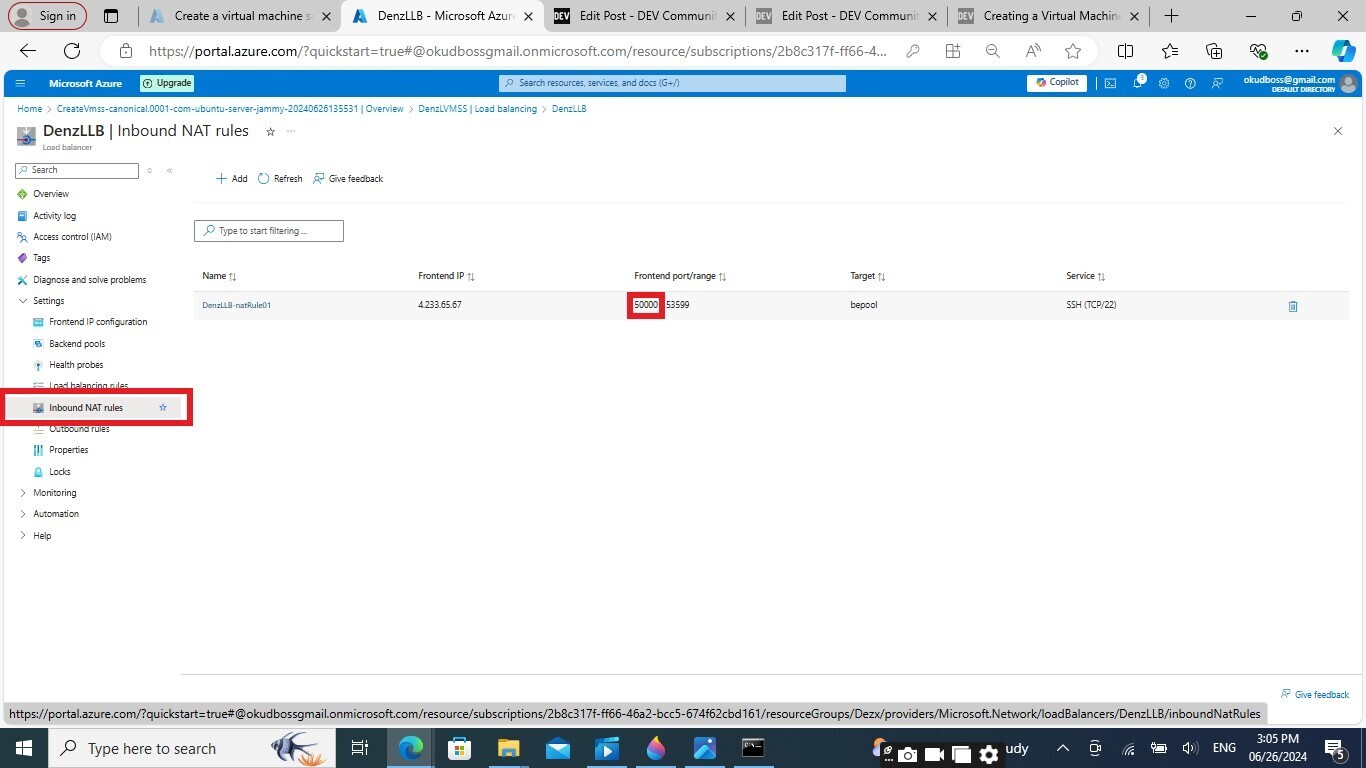Collapse the resource menu sidebar

(169, 170)
